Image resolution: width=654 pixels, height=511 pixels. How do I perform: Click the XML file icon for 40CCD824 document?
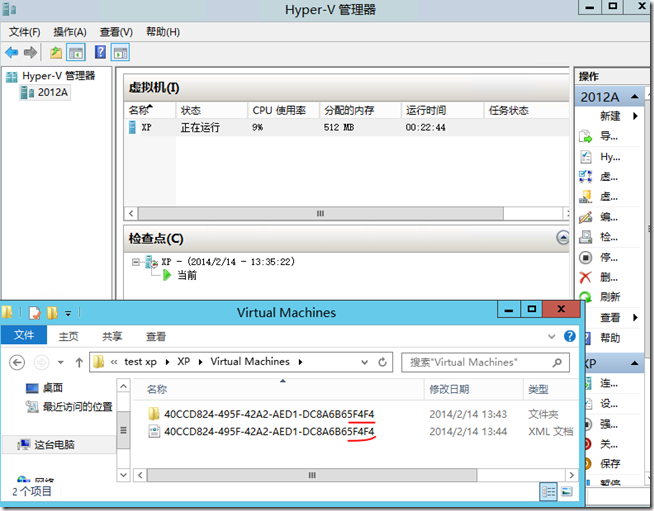154,431
